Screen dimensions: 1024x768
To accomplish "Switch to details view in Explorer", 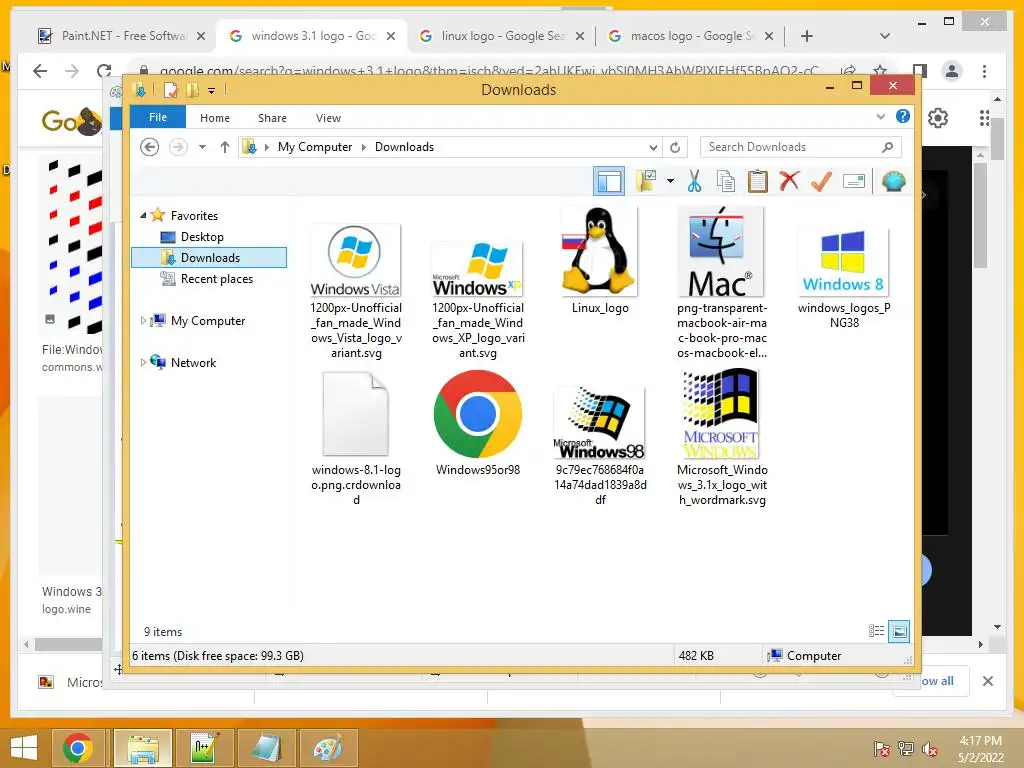I will point(876,631).
